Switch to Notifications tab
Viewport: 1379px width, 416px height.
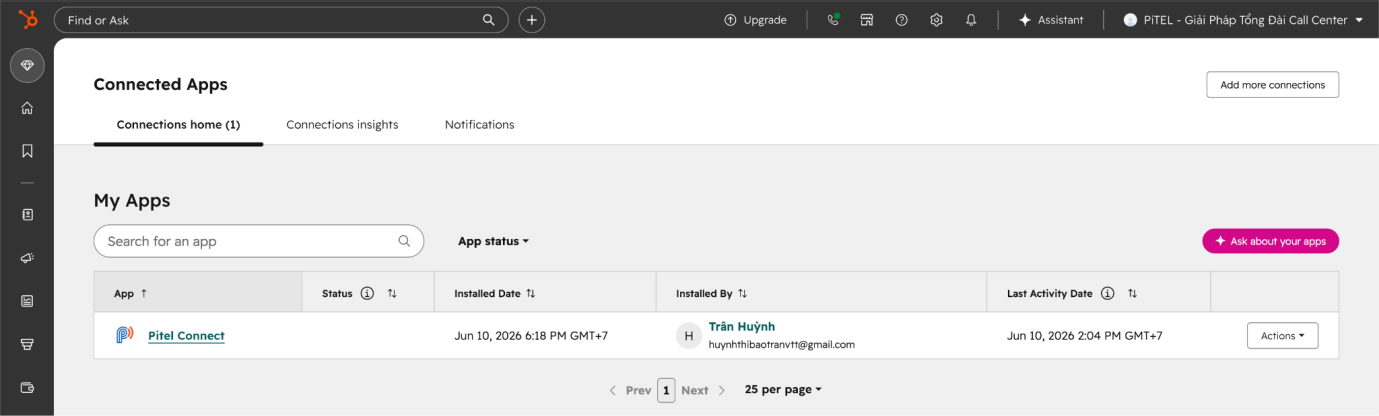pos(479,125)
